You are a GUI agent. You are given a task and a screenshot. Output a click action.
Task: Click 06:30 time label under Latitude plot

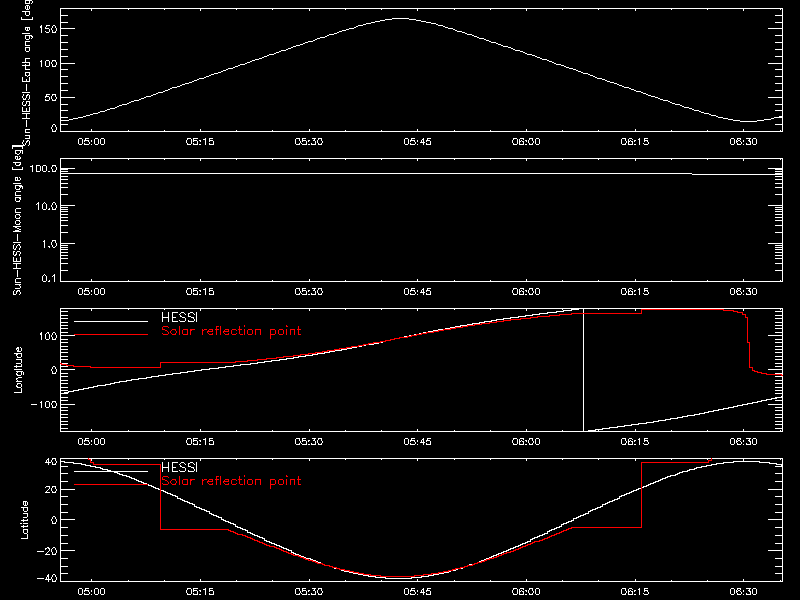coord(743,592)
